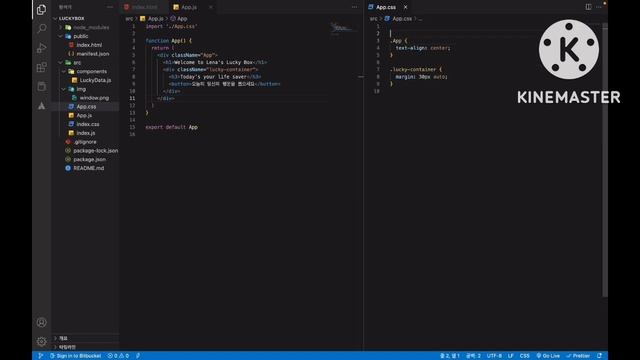640x360 pixels.
Task: Click the 'function App()' line in App.js
Action: pos(169,41)
